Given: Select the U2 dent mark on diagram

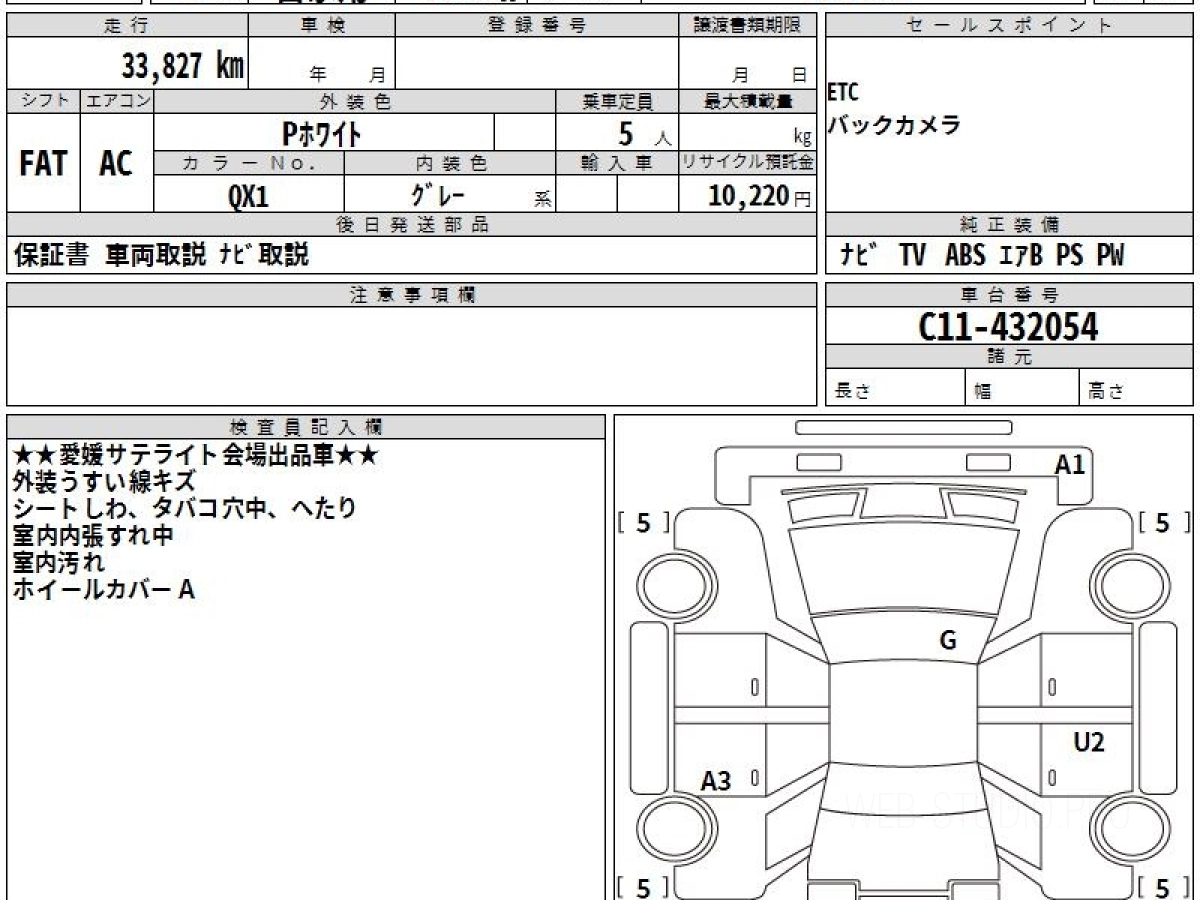Looking at the screenshot, I should [x=1089, y=742].
